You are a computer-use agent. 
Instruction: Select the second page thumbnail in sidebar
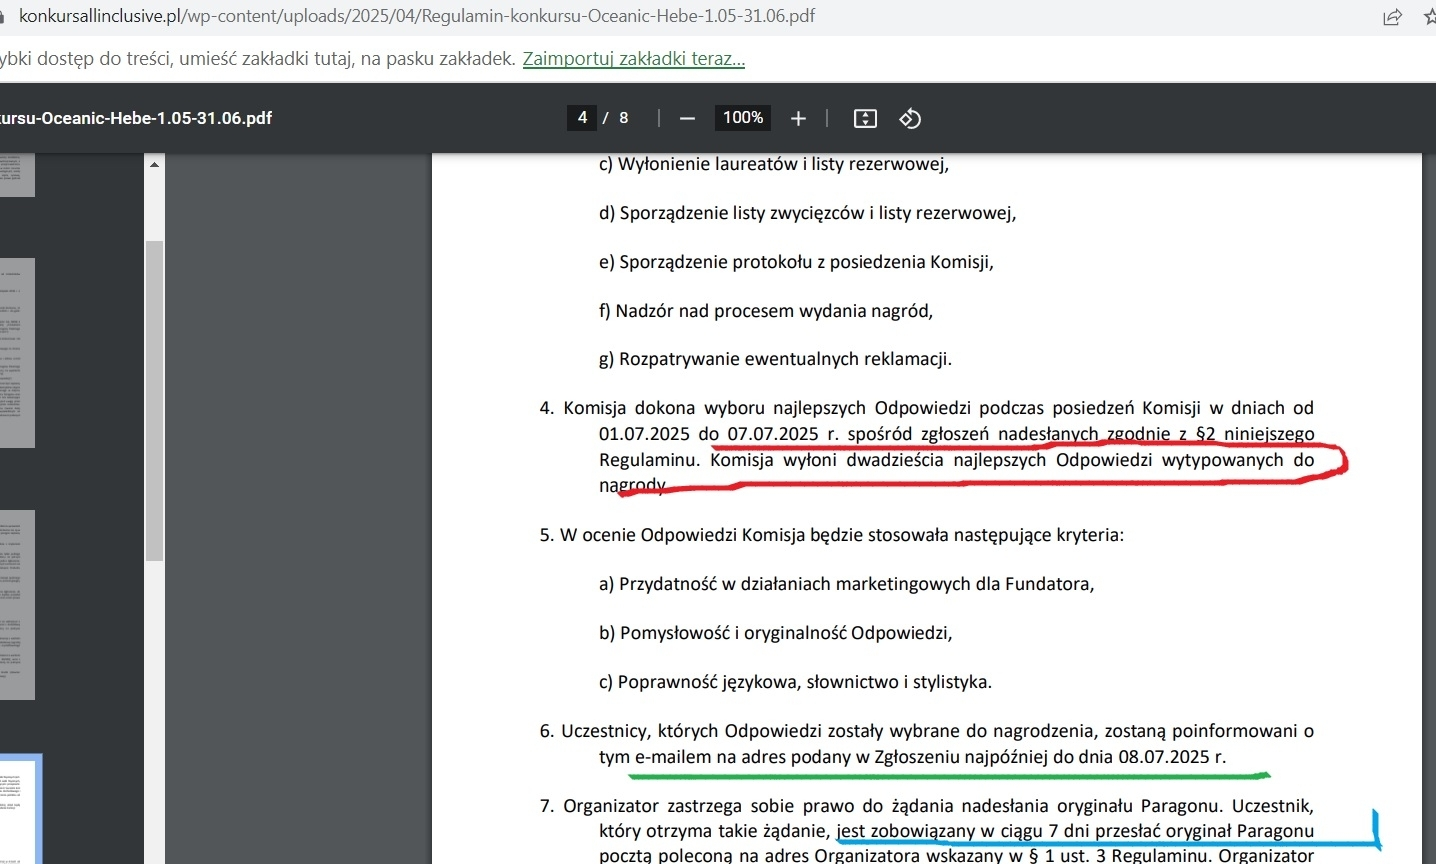(17, 352)
